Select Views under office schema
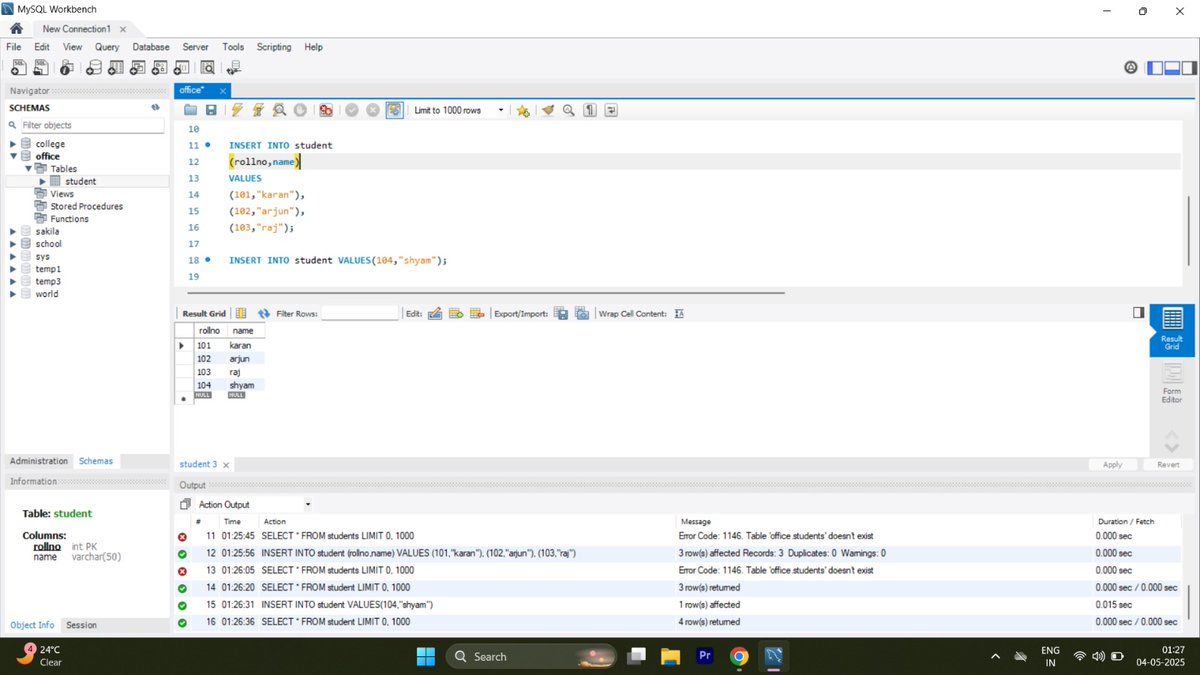The height and width of the screenshot is (675, 1200). coord(62,194)
